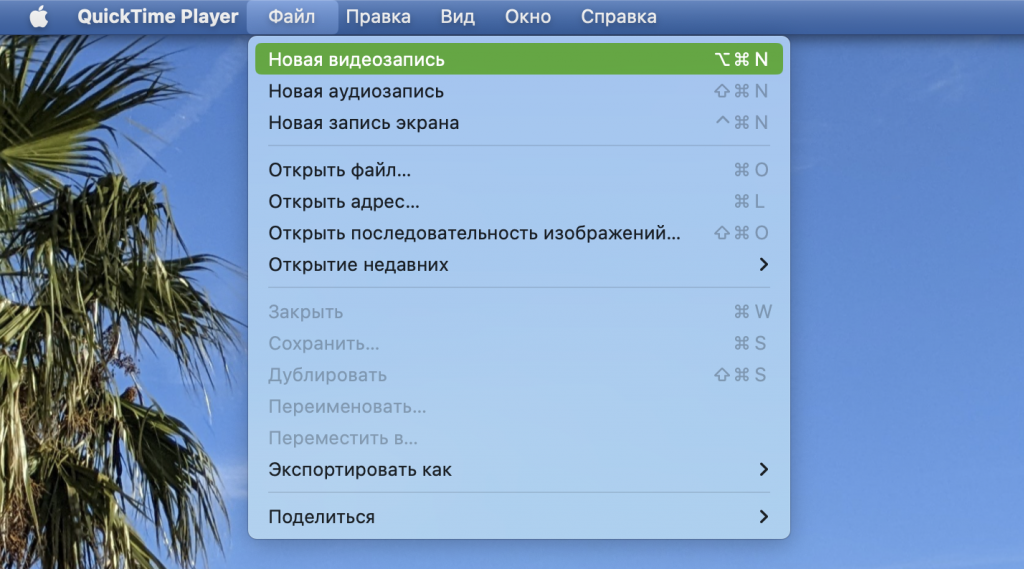Select Открыть адрес…
Viewport: 1024px width, 569px height.
pos(519,202)
